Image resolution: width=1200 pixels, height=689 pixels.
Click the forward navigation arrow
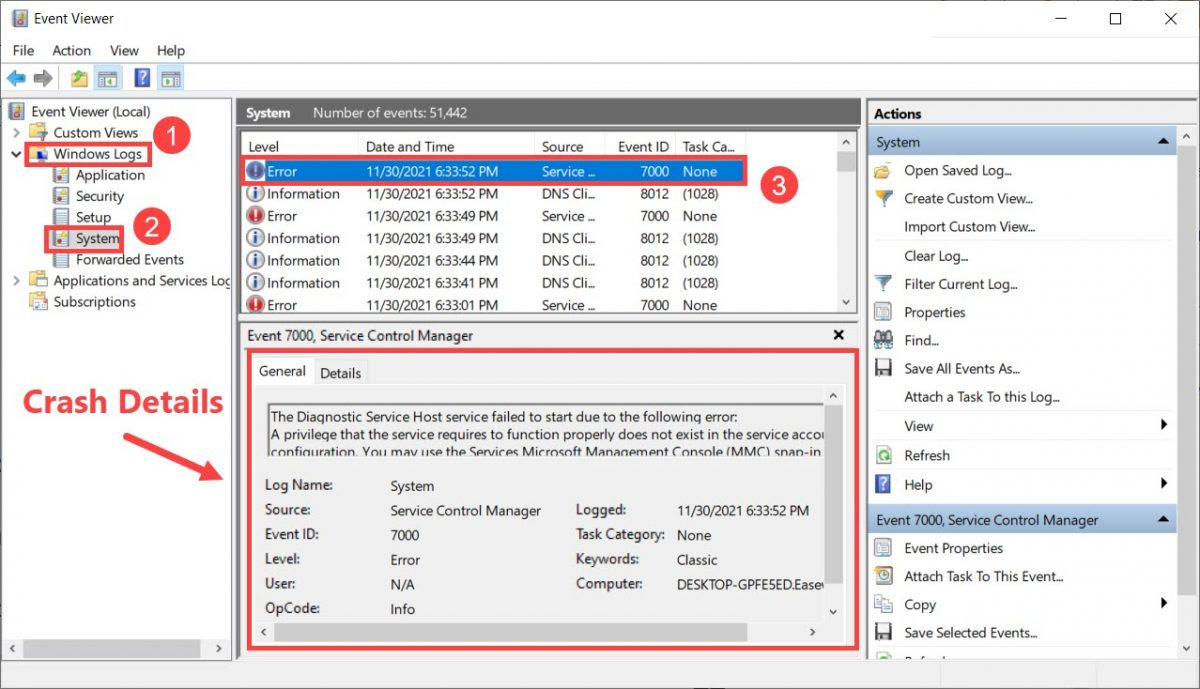coord(41,78)
